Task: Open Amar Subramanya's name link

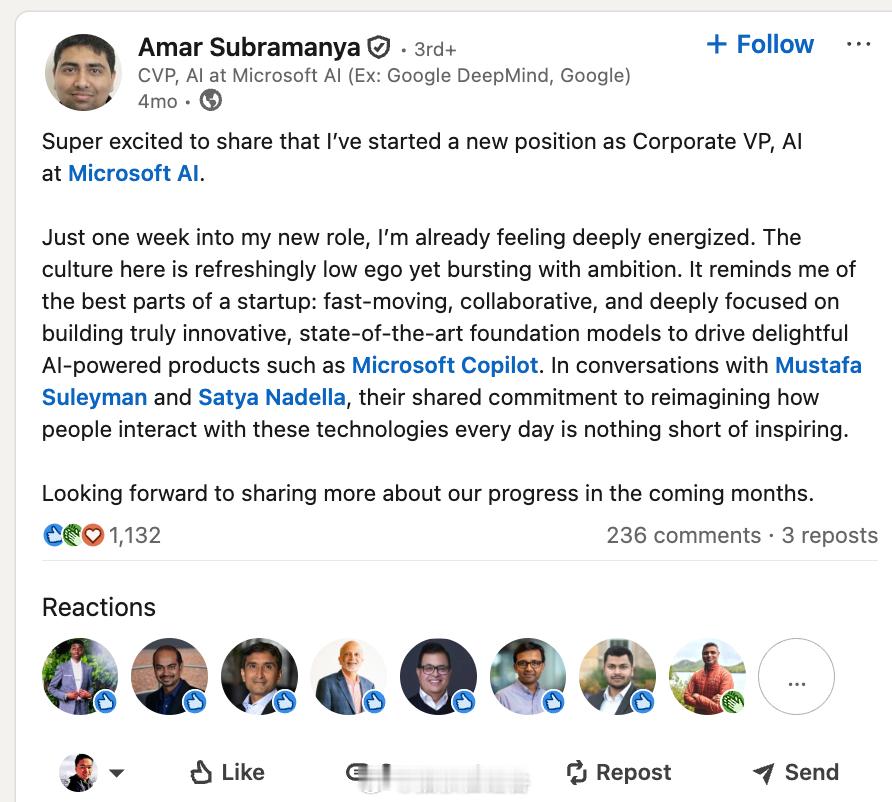Action: pos(249,47)
